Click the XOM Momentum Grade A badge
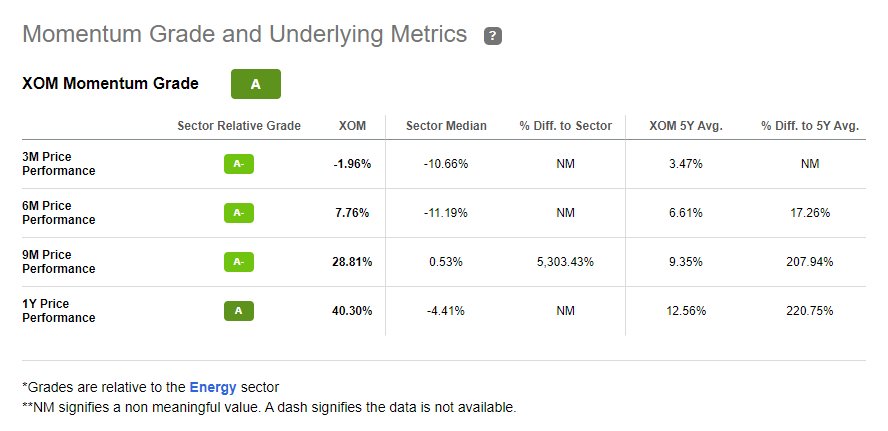888x431 pixels. (x=255, y=84)
